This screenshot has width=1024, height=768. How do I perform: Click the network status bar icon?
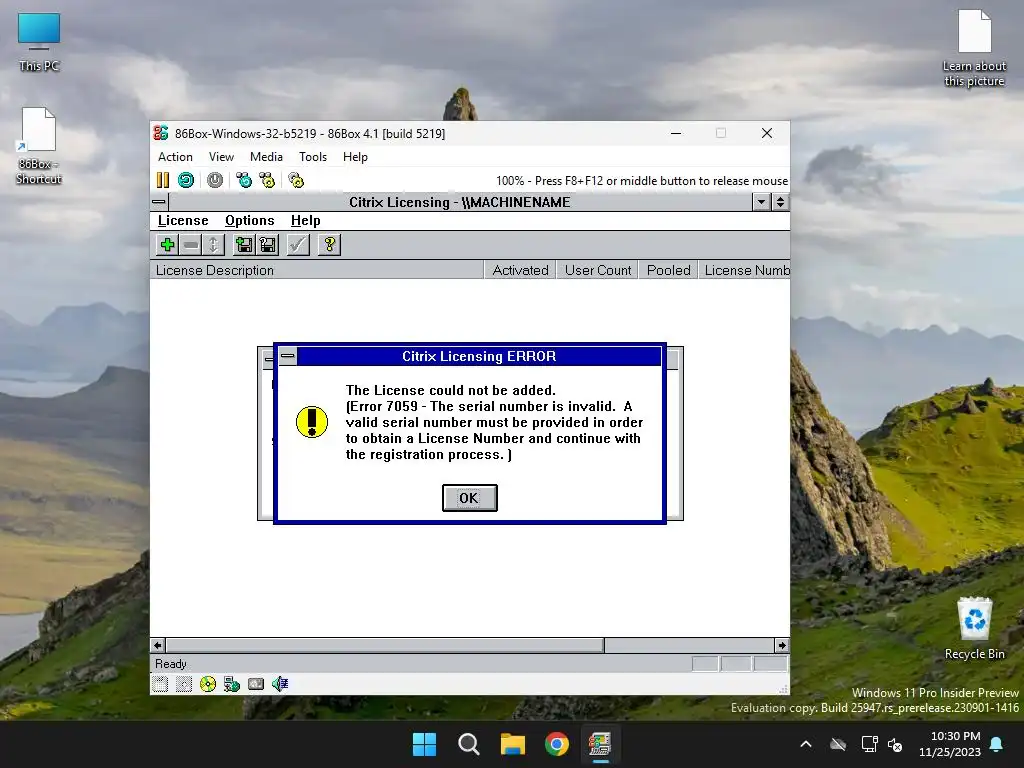click(x=232, y=684)
